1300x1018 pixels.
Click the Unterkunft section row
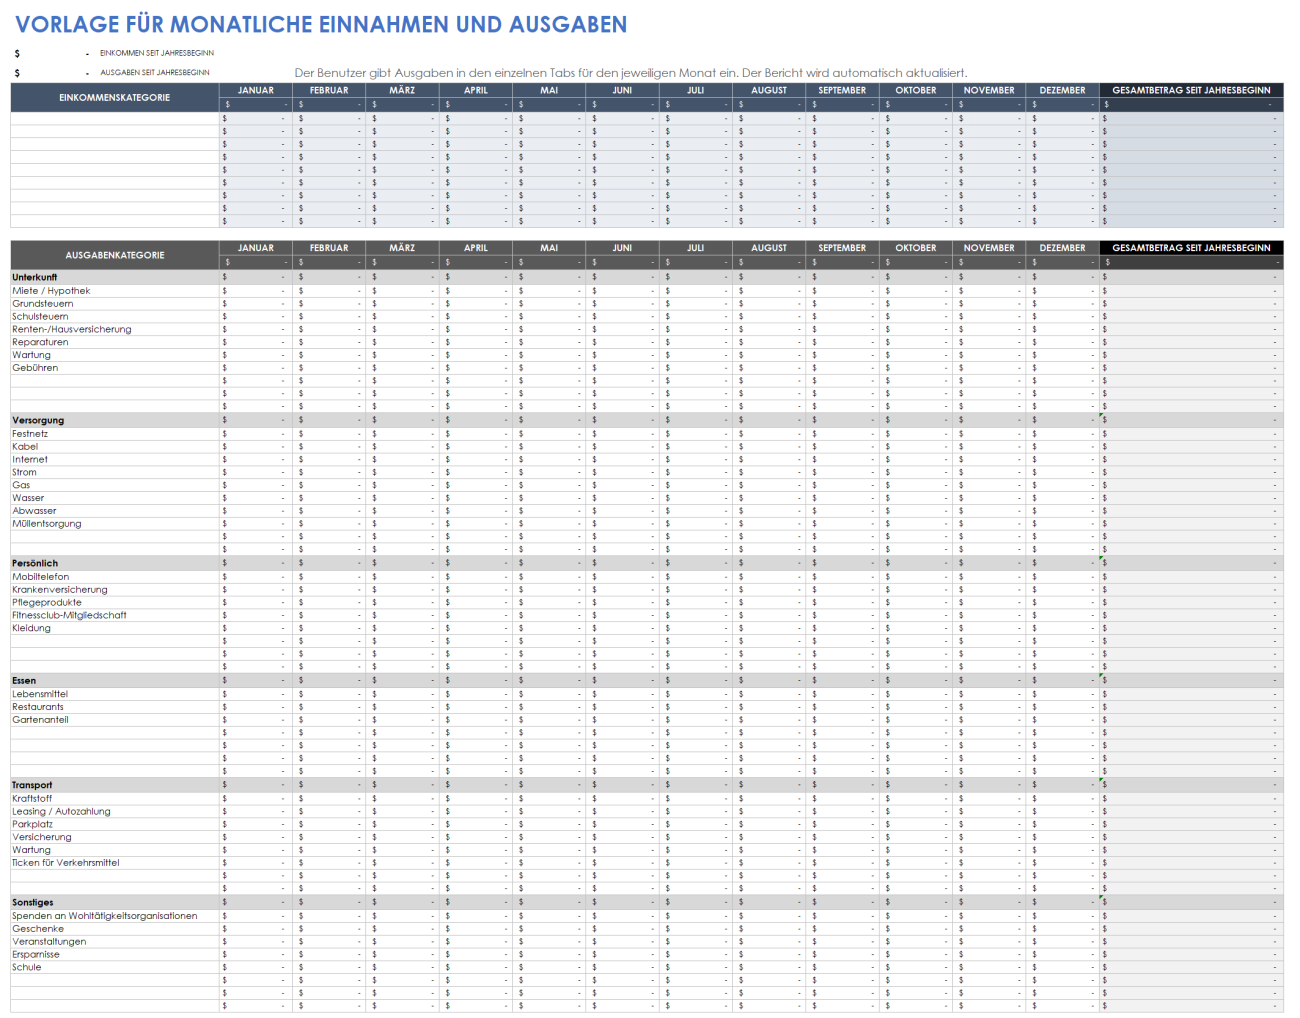35,277
